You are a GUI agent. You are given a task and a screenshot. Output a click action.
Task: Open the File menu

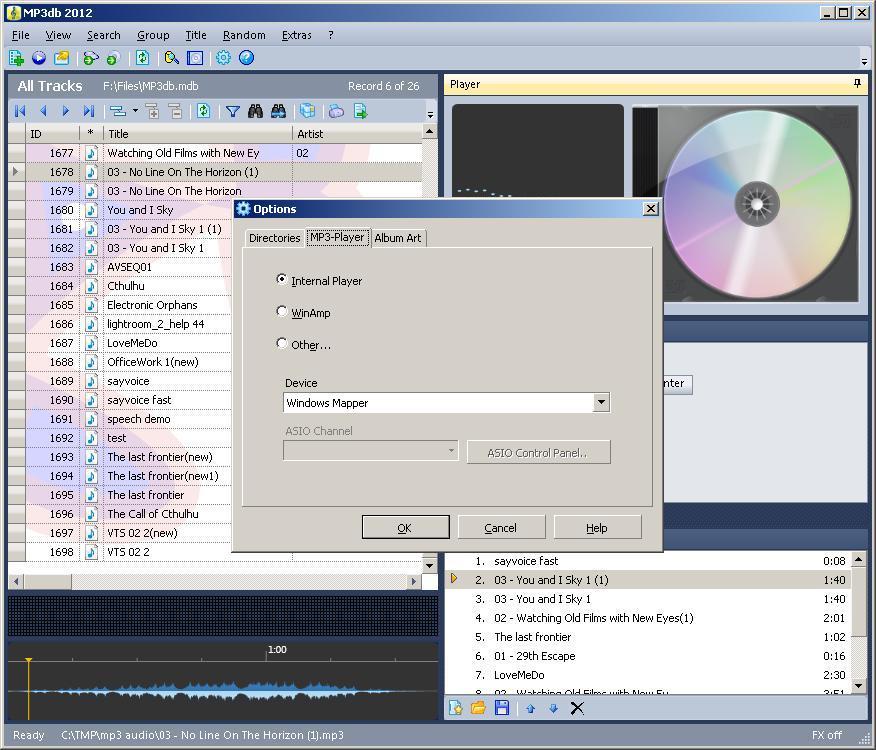click(x=21, y=35)
